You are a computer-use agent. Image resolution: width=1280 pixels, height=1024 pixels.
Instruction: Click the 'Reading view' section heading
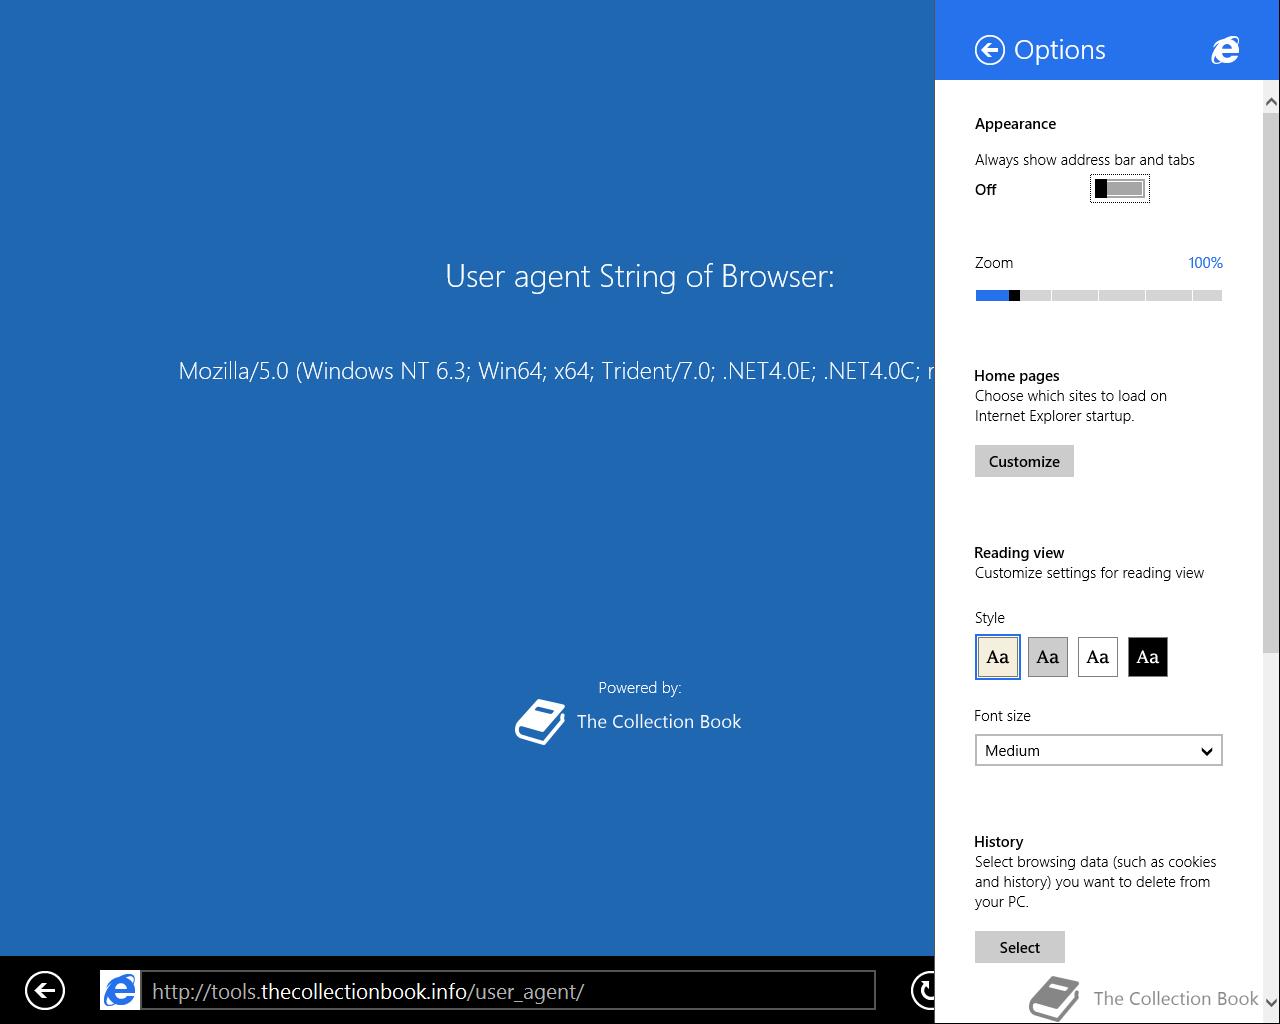[1019, 553]
